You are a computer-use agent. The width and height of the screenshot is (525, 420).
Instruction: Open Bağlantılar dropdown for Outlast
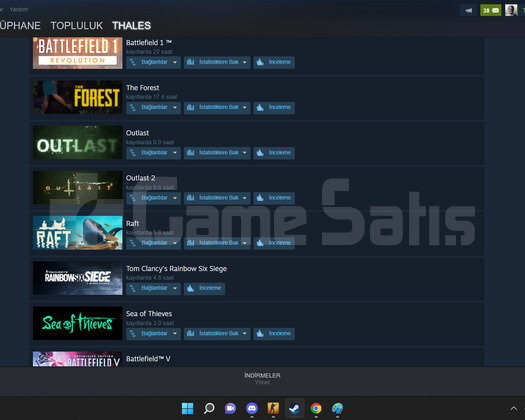(x=153, y=153)
